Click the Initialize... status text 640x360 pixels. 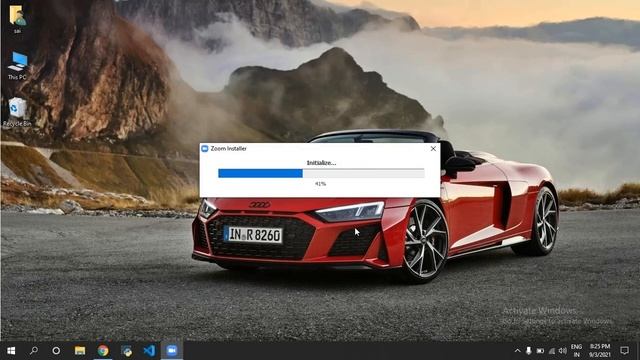coord(321,163)
